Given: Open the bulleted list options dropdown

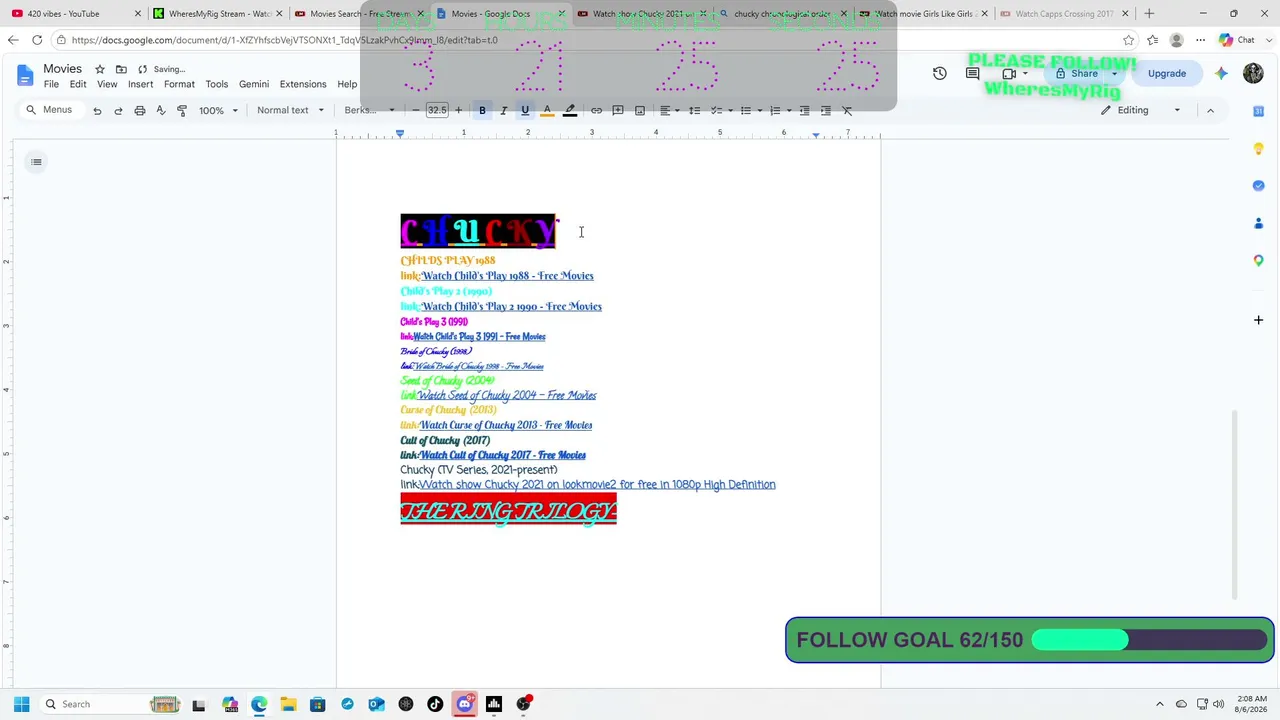Looking at the screenshot, I should coord(750,110).
